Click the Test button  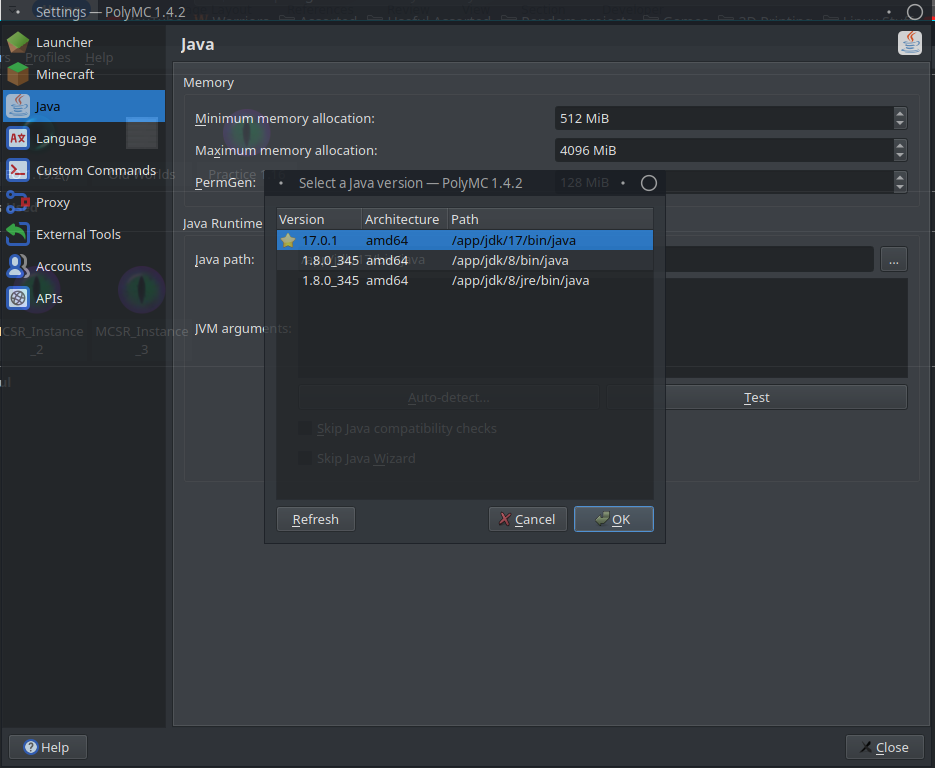[x=756, y=397]
